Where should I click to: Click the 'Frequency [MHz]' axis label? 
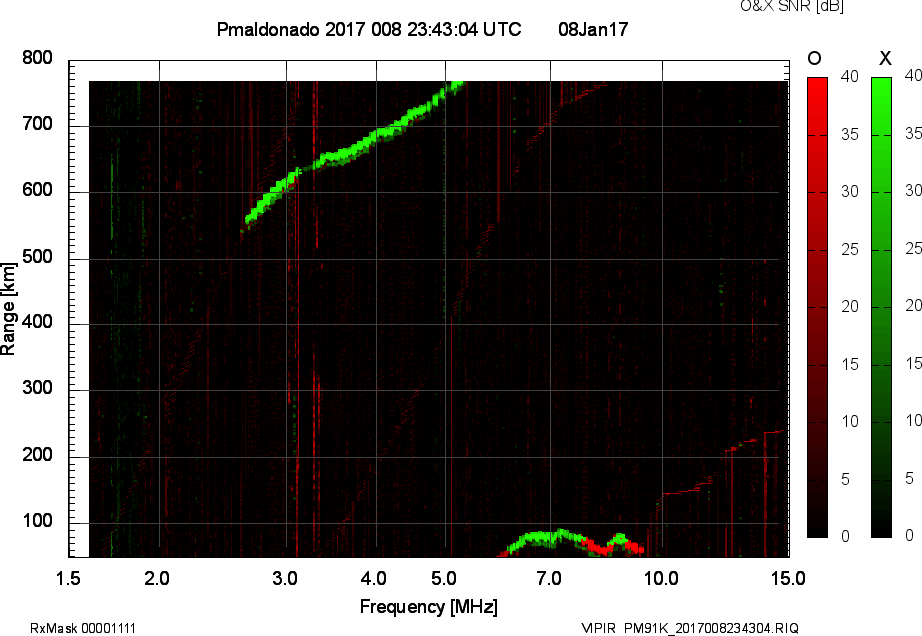[x=429, y=607]
